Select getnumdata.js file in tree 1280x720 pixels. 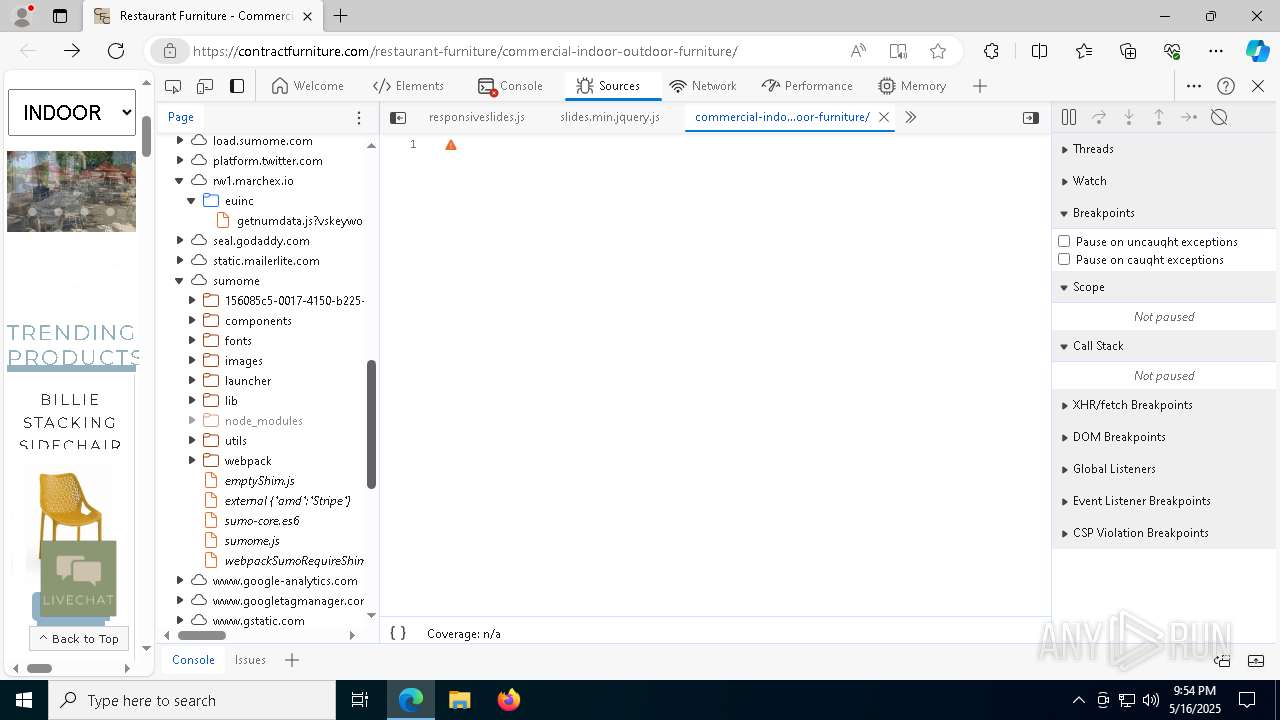click(299, 221)
